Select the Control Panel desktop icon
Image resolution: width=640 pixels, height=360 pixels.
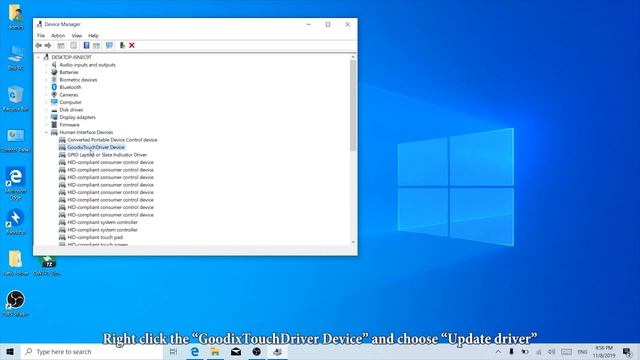[16, 140]
